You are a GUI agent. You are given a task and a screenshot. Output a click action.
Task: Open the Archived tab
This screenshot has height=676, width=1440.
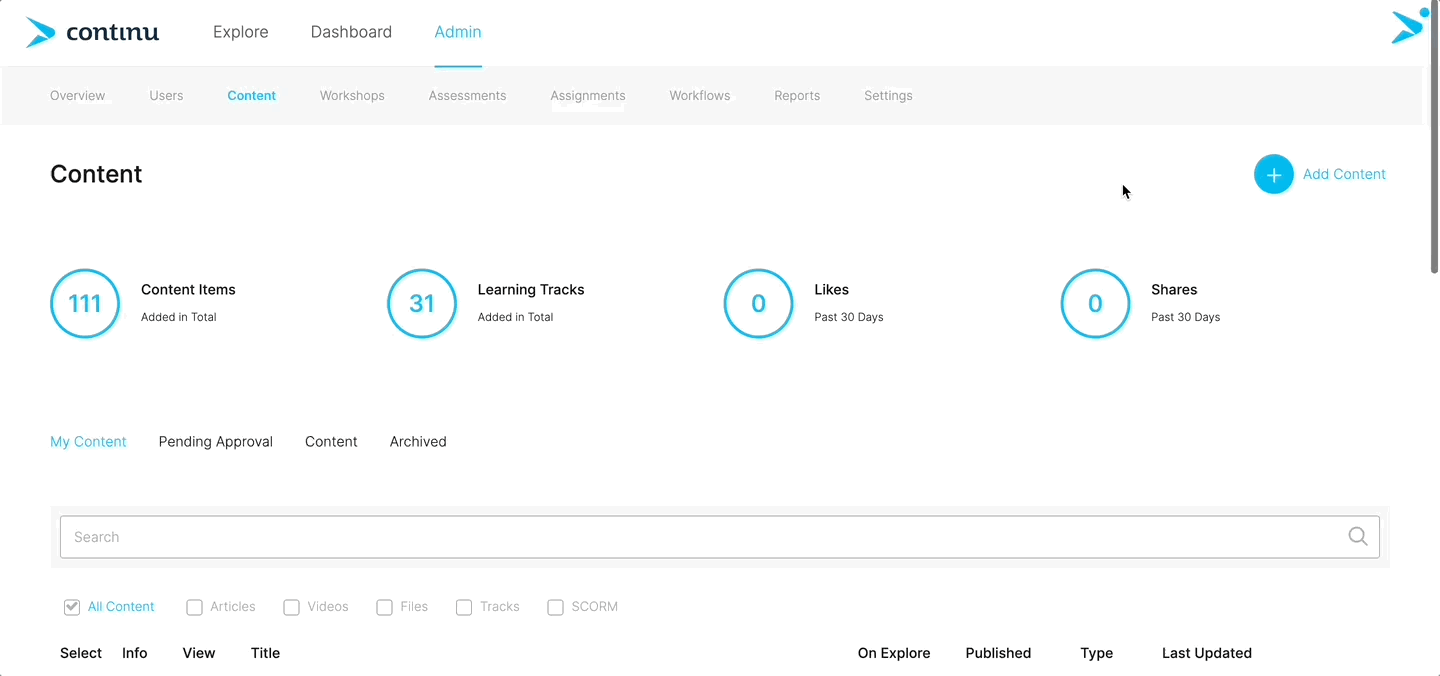418,441
